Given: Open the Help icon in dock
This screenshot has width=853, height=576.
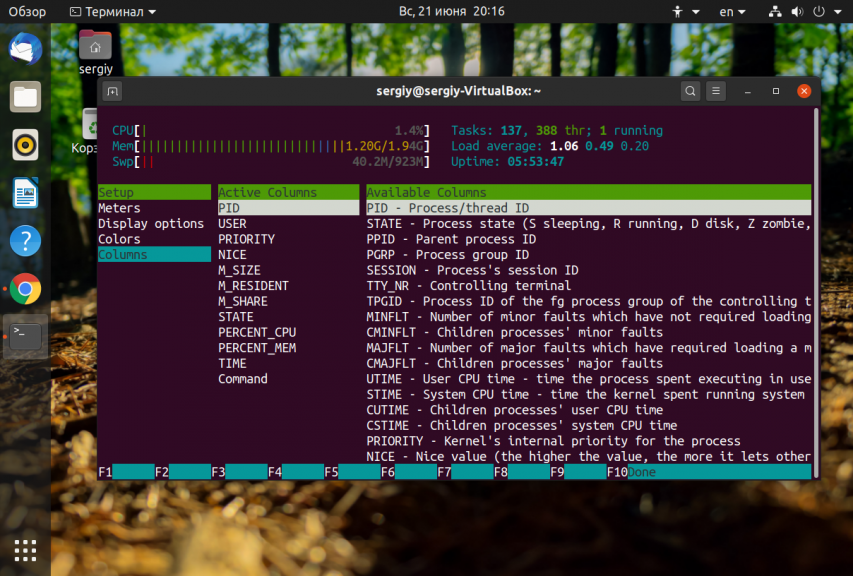Looking at the screenshot, I should [25, 240].
